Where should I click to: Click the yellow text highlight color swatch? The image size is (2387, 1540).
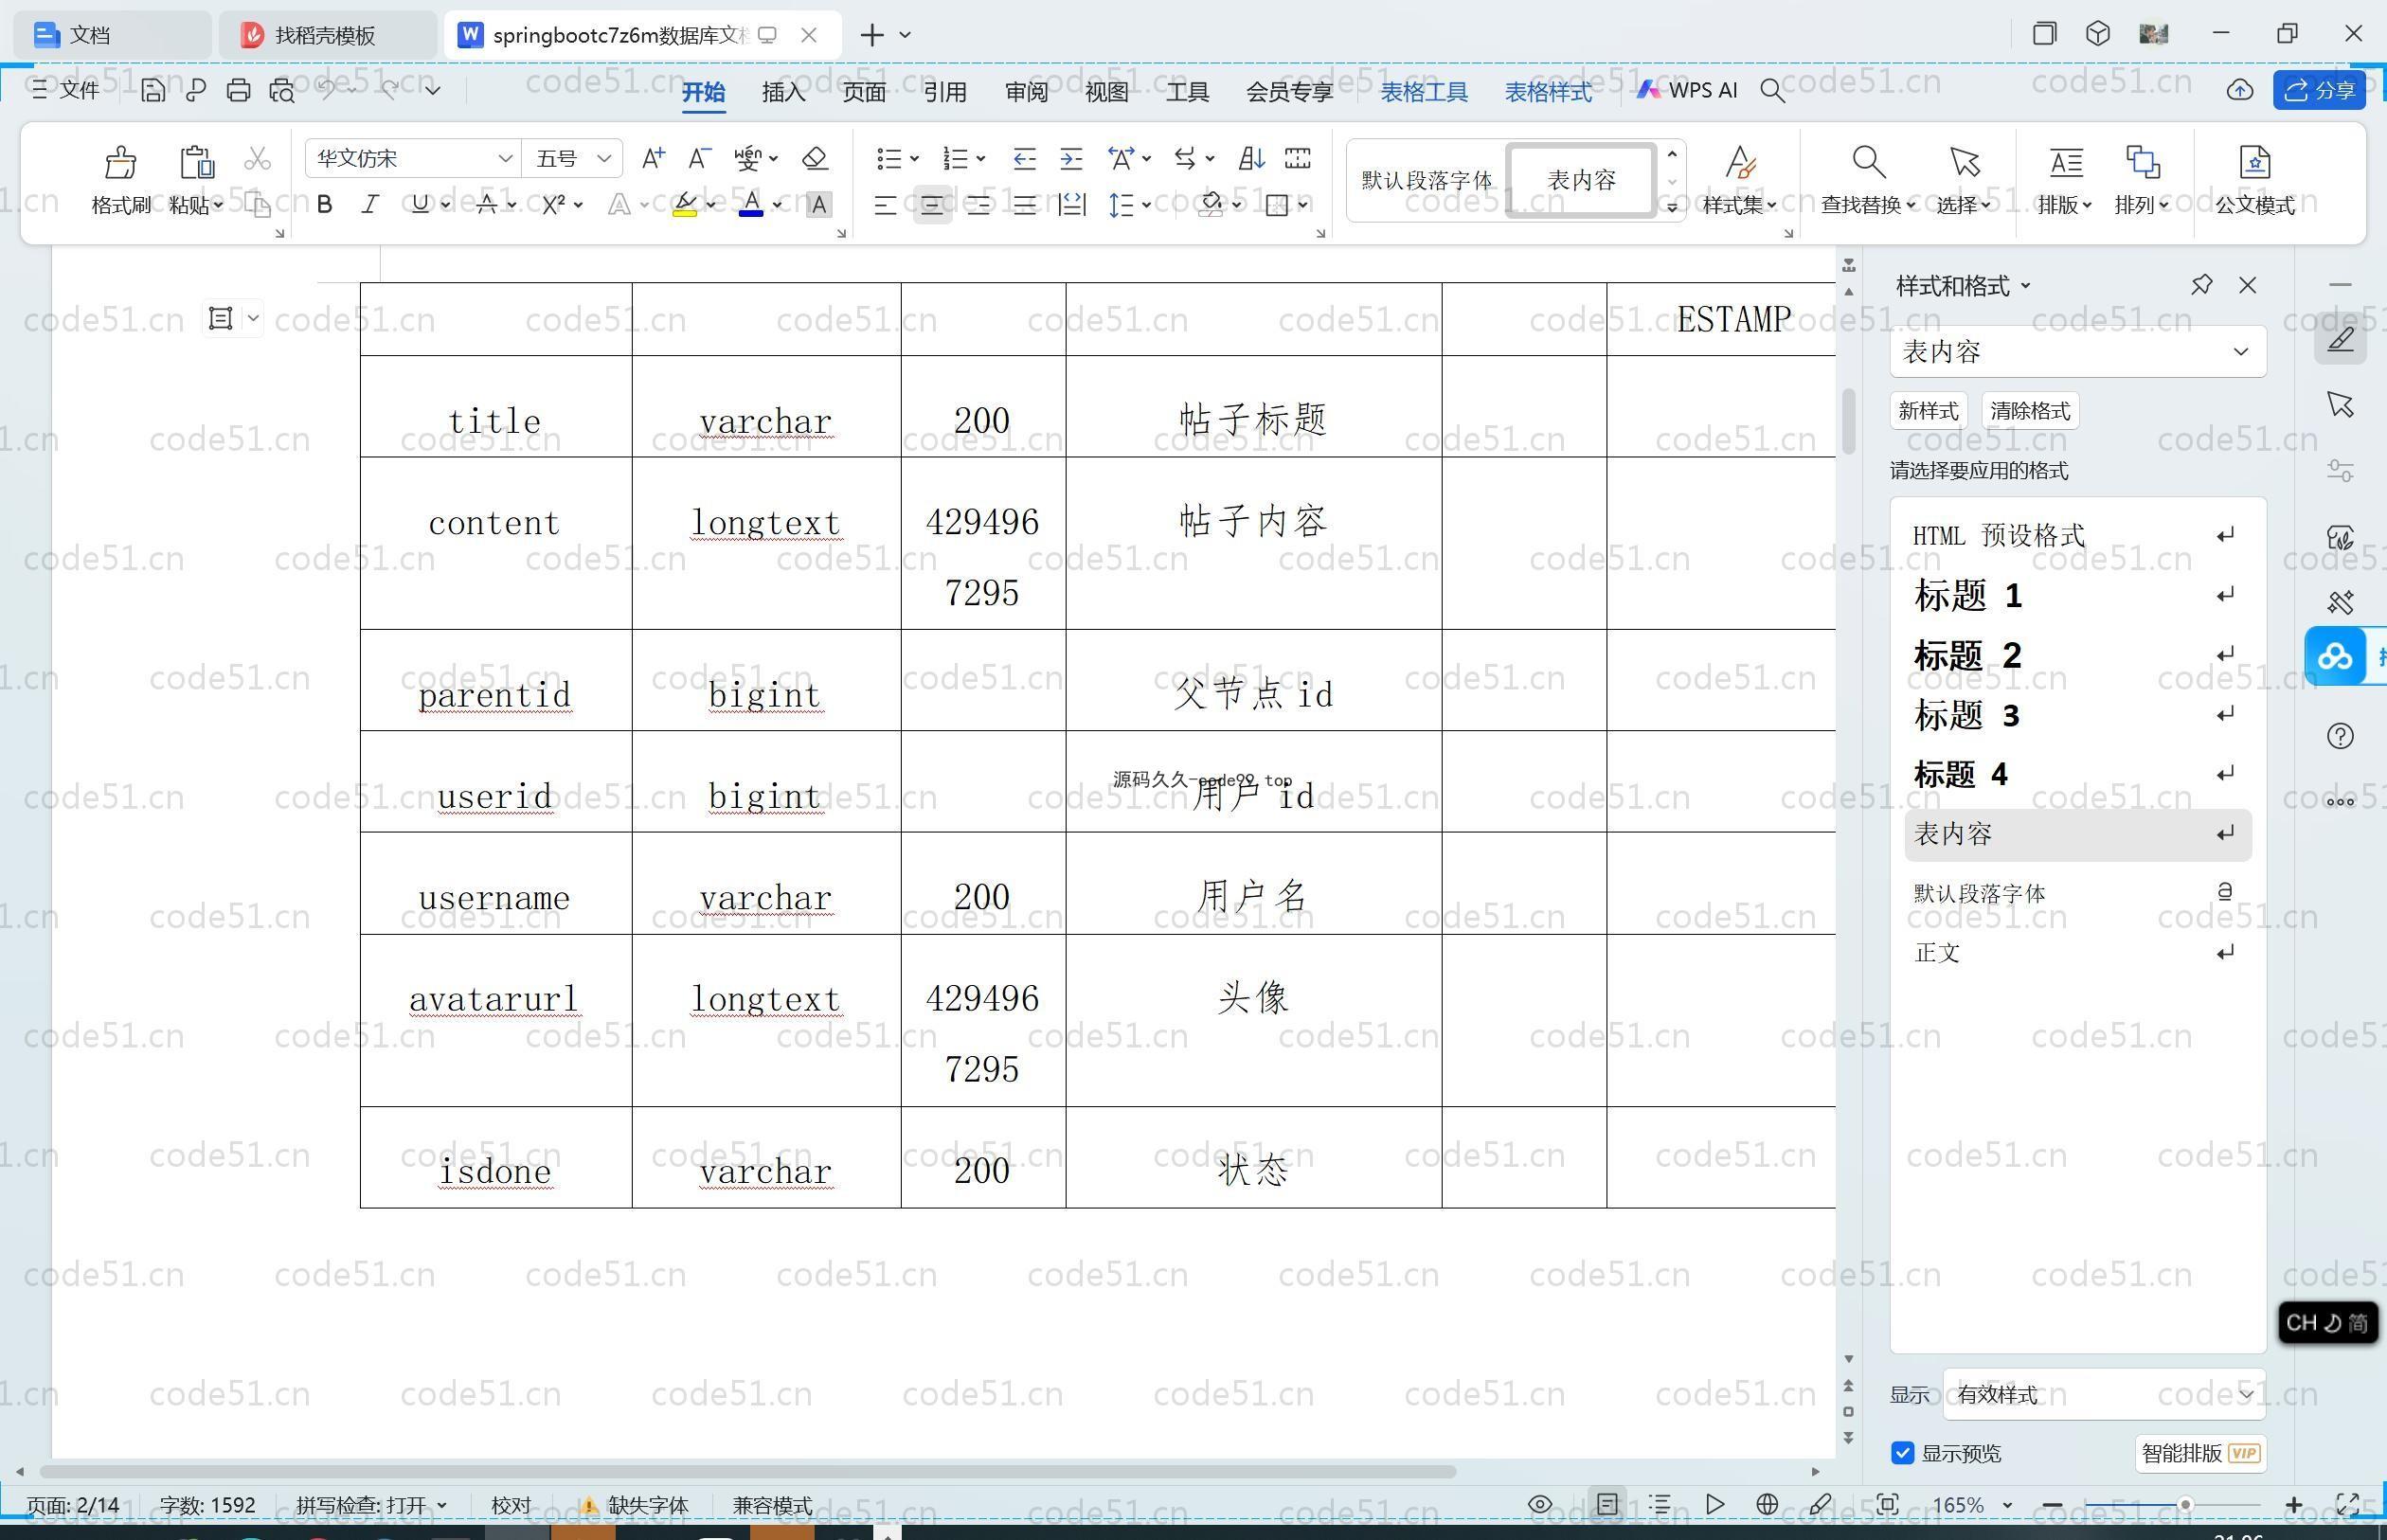685,205
